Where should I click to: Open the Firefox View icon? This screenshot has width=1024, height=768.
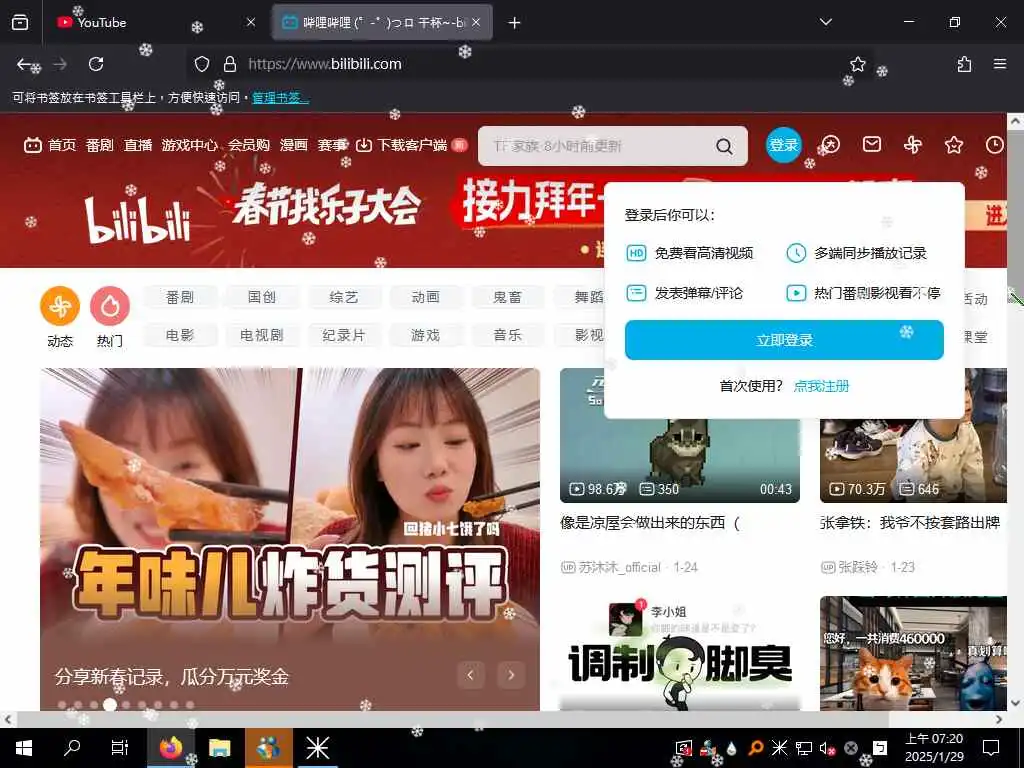point(20,22)
